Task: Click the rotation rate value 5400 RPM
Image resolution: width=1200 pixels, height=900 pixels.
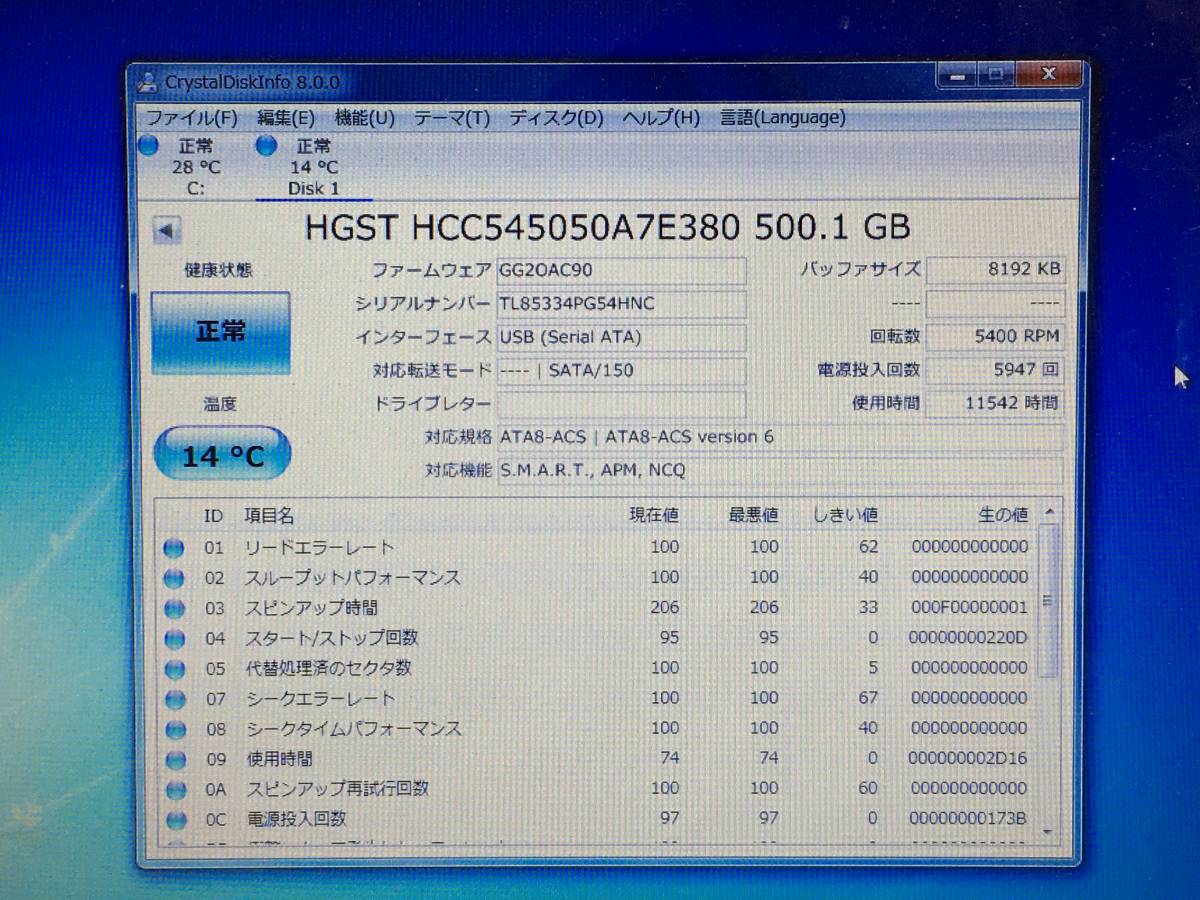Action: pos(995,337)
